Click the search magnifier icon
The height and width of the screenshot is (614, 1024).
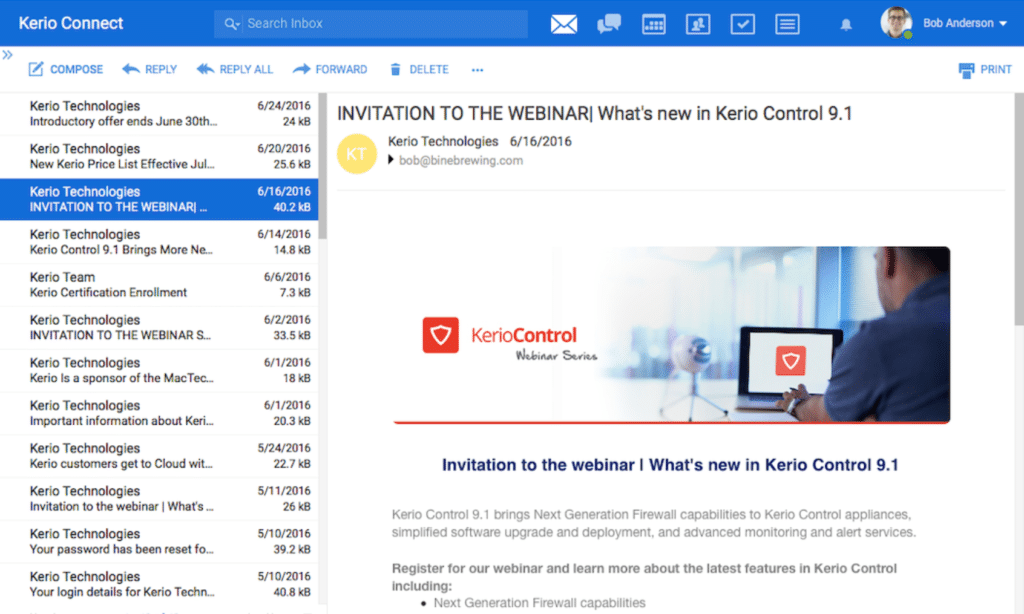231,24
